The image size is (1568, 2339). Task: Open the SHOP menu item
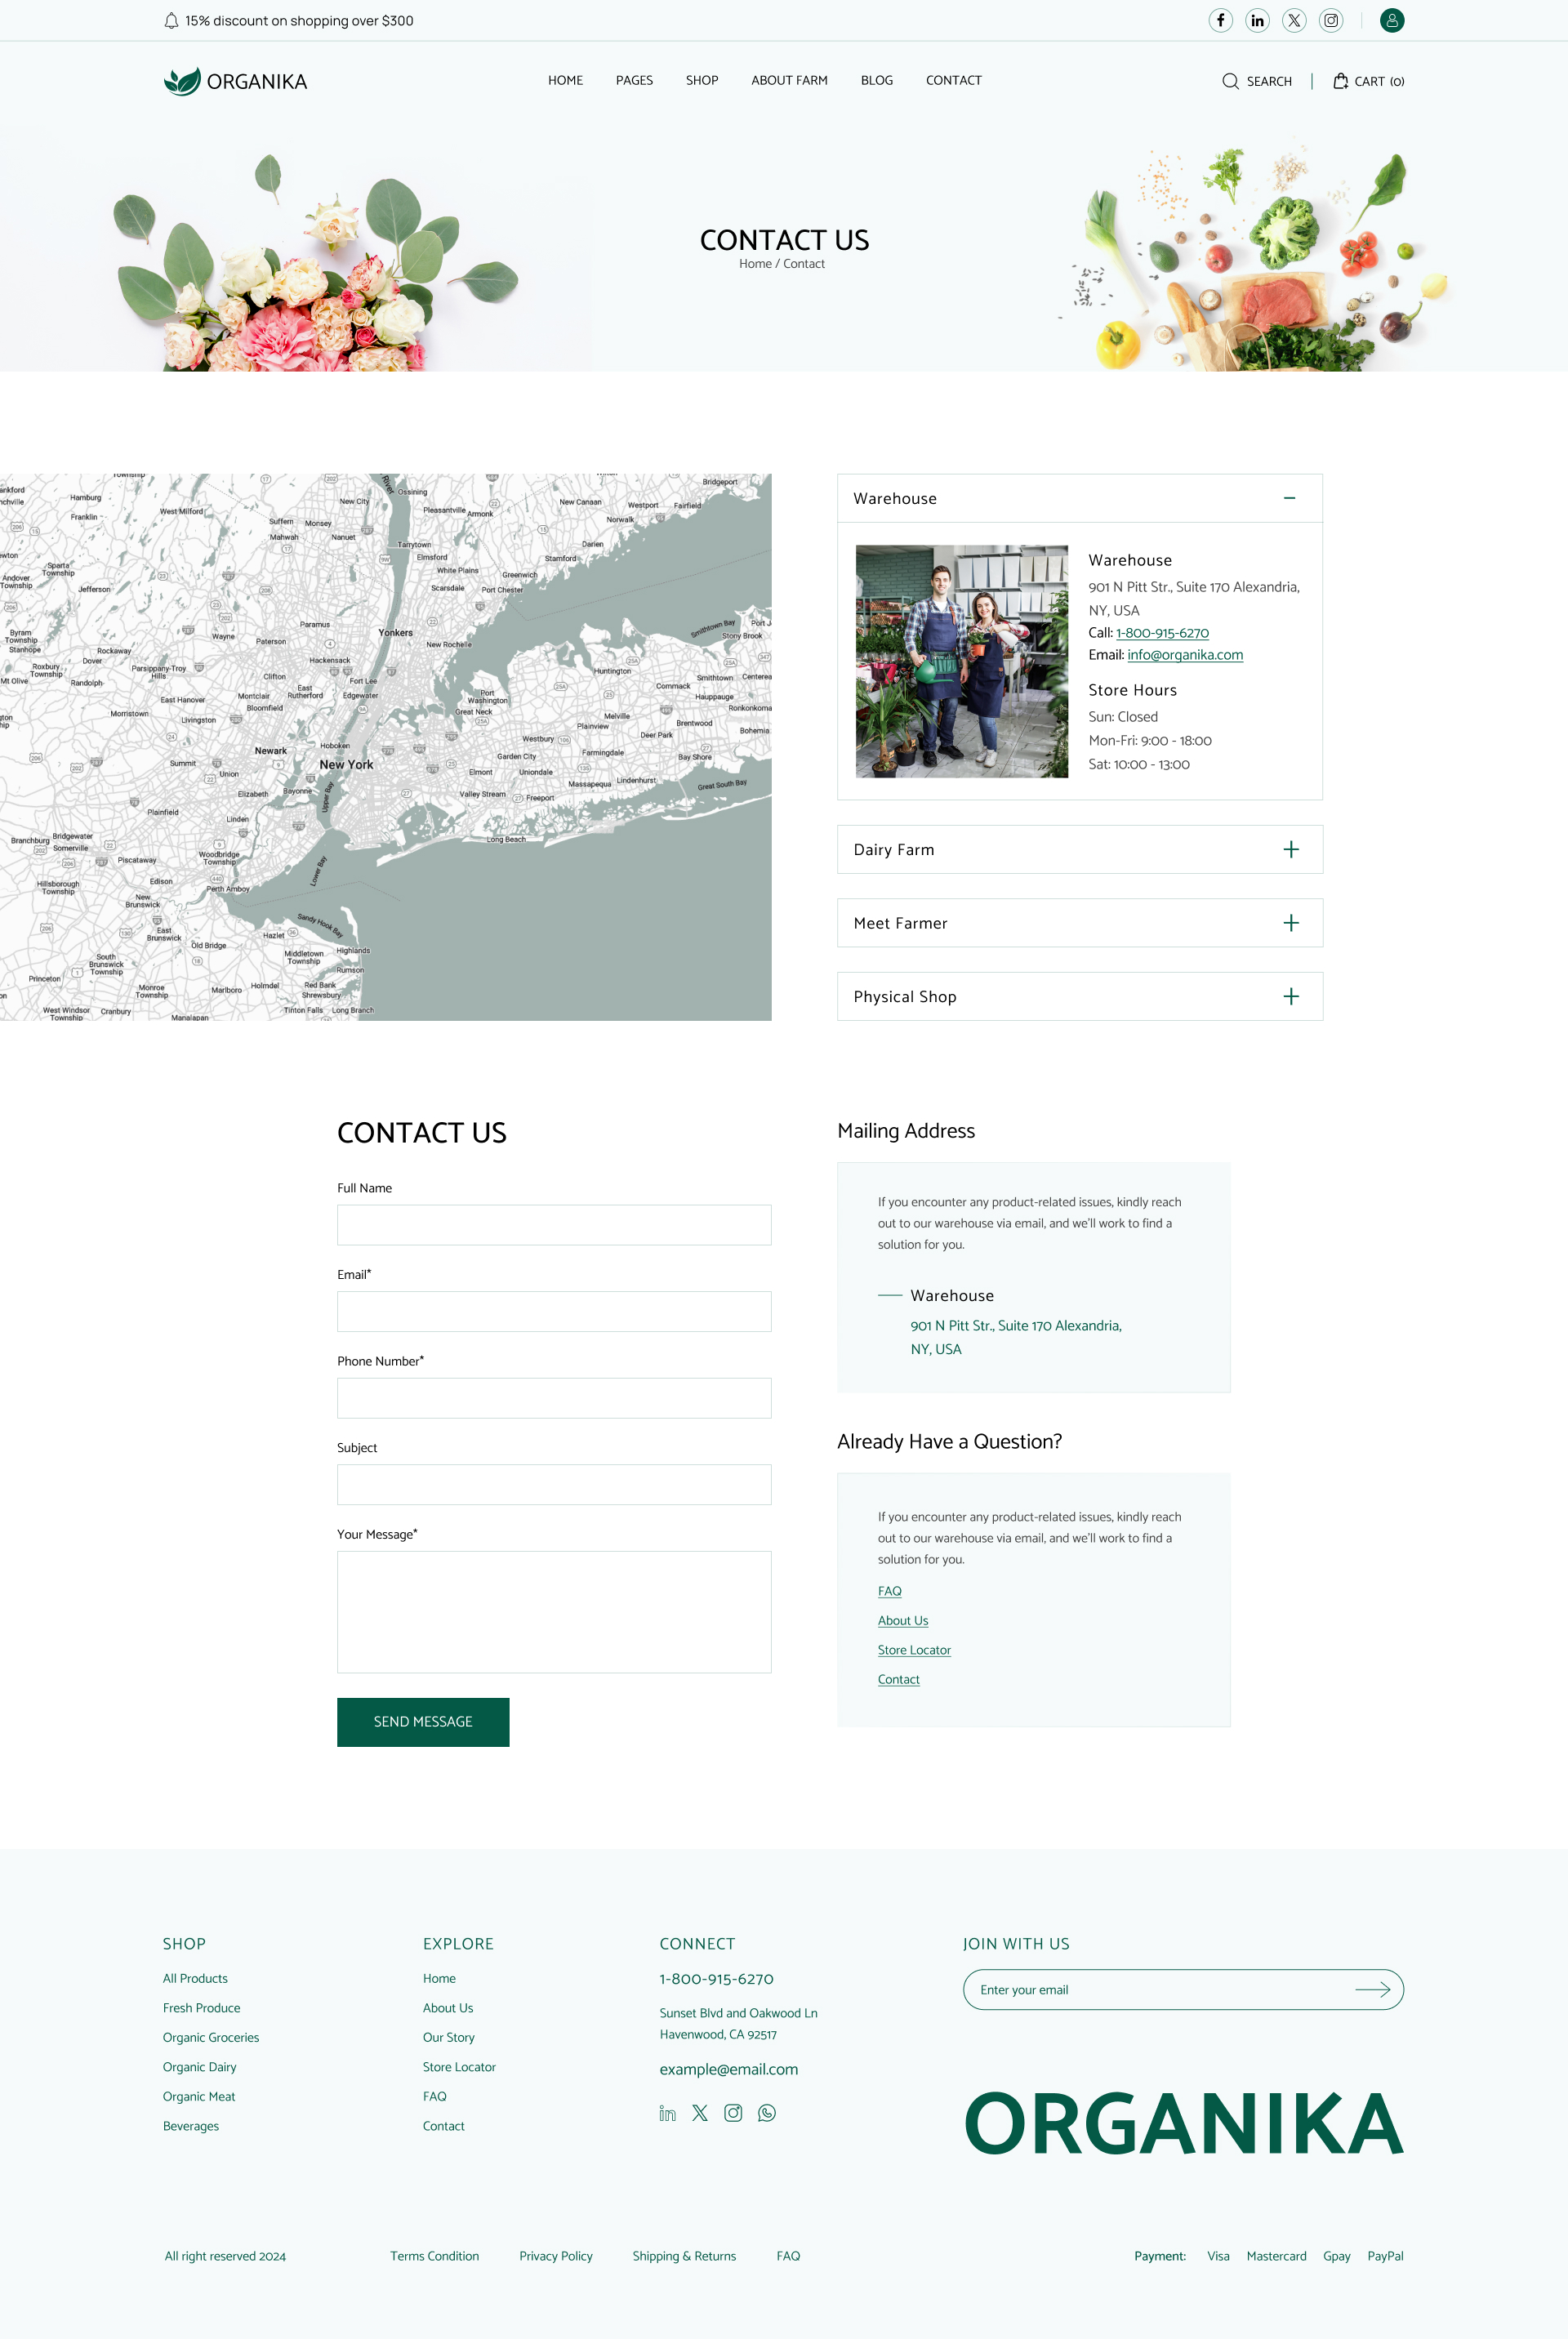[x=701, y=80]
